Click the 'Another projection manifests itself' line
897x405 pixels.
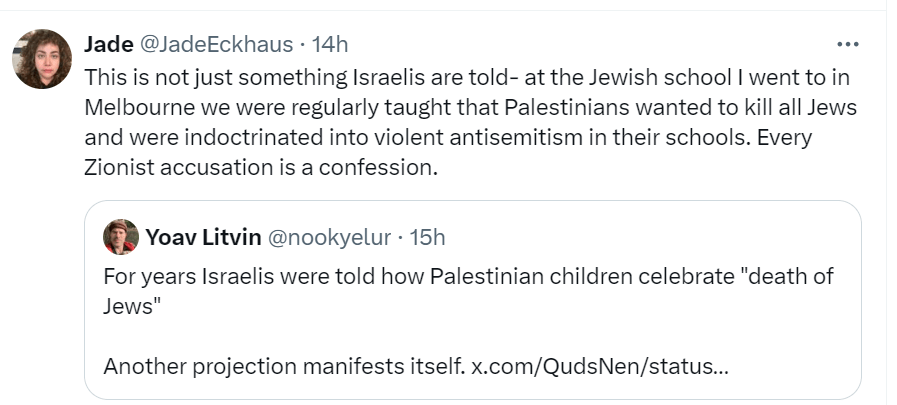(x=284, y=366)
